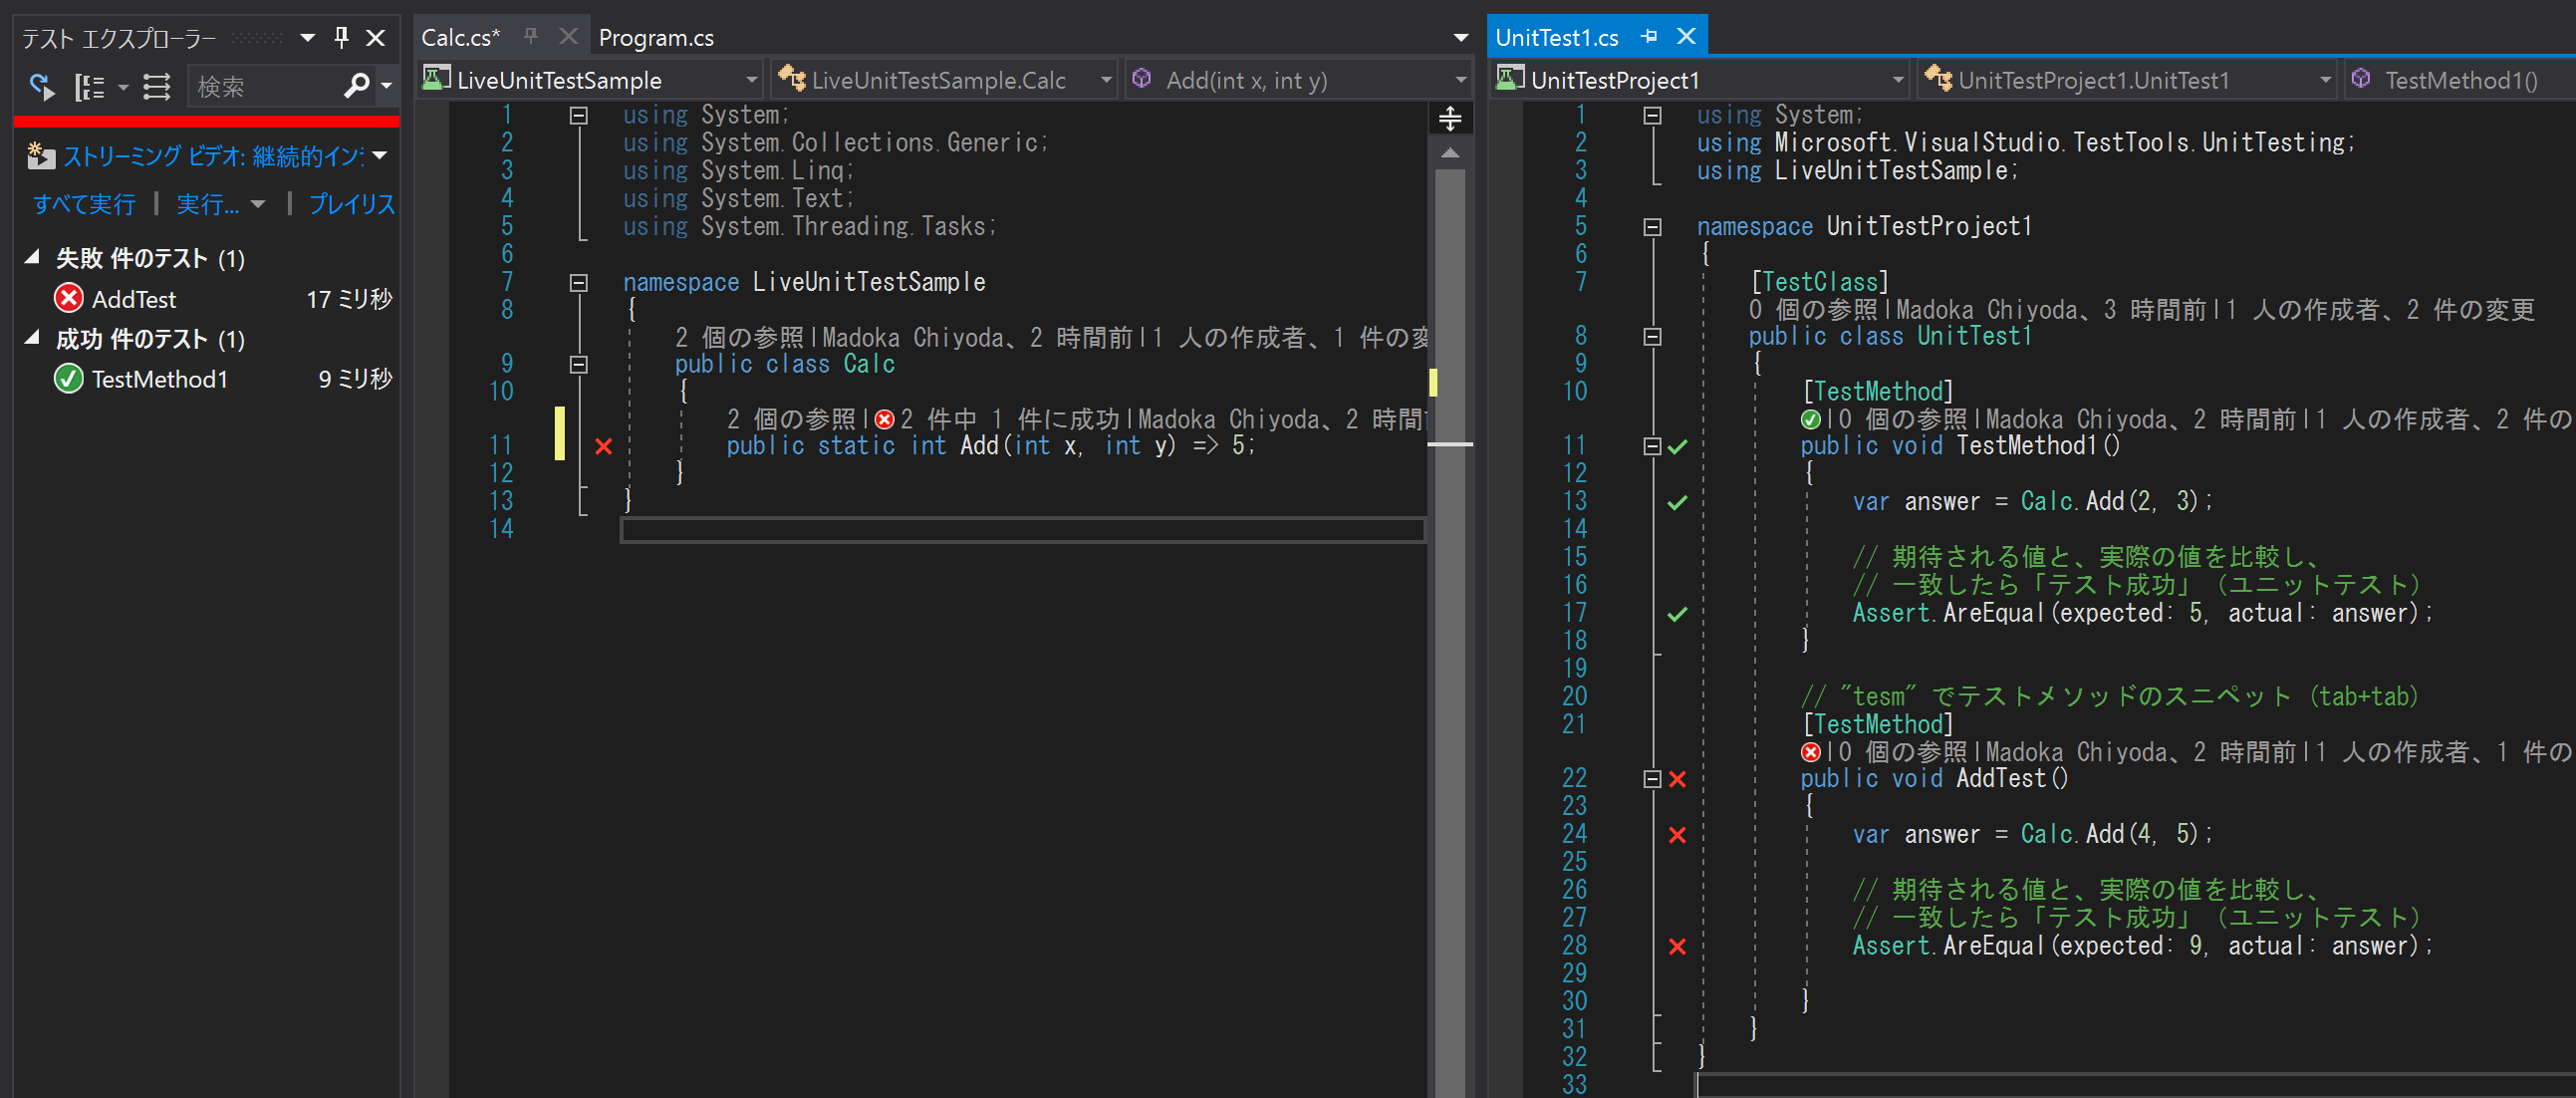Click the group-by hierarchy icon in Test Explorer
This screenshot has height=1098, width=2576.
coord(90,87)
